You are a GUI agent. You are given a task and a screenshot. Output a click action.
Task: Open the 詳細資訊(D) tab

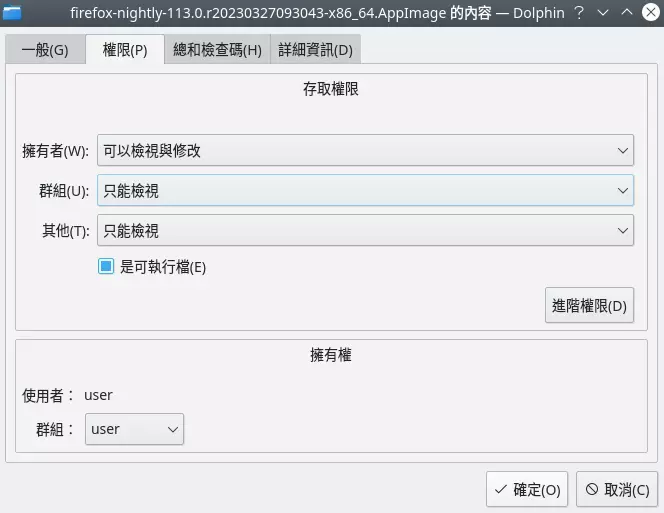315,50
